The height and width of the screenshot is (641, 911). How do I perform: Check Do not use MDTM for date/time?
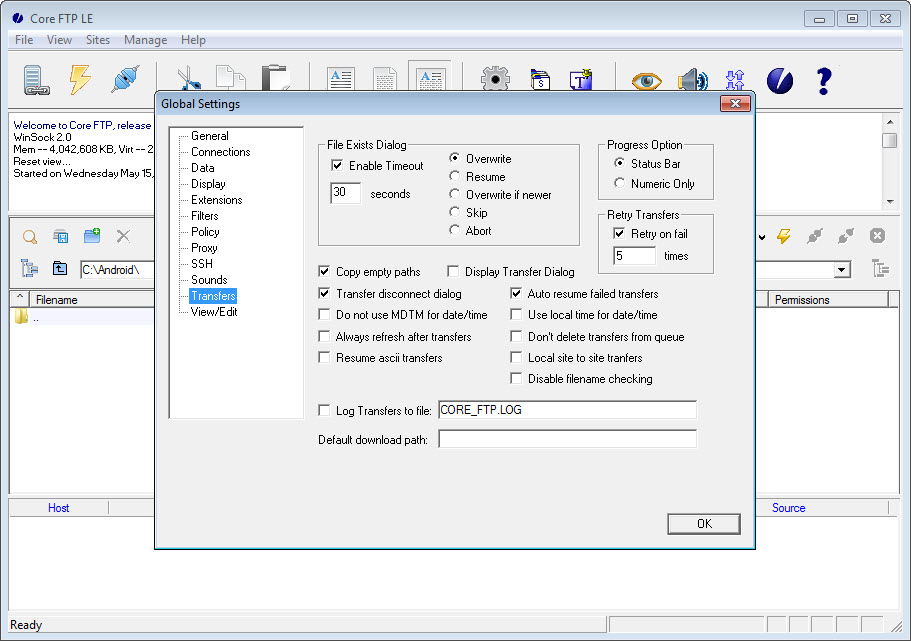click(x=324, y=314)
